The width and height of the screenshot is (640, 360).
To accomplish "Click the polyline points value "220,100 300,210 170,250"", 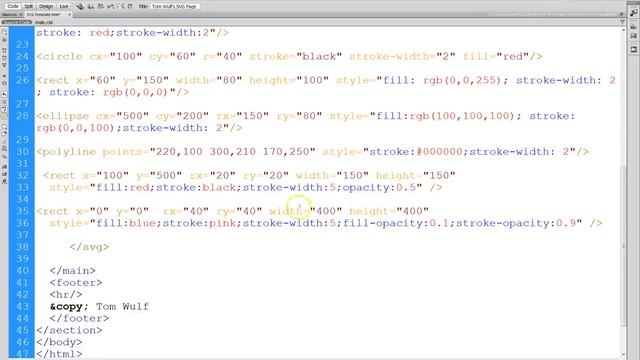I will pos(233,152).
